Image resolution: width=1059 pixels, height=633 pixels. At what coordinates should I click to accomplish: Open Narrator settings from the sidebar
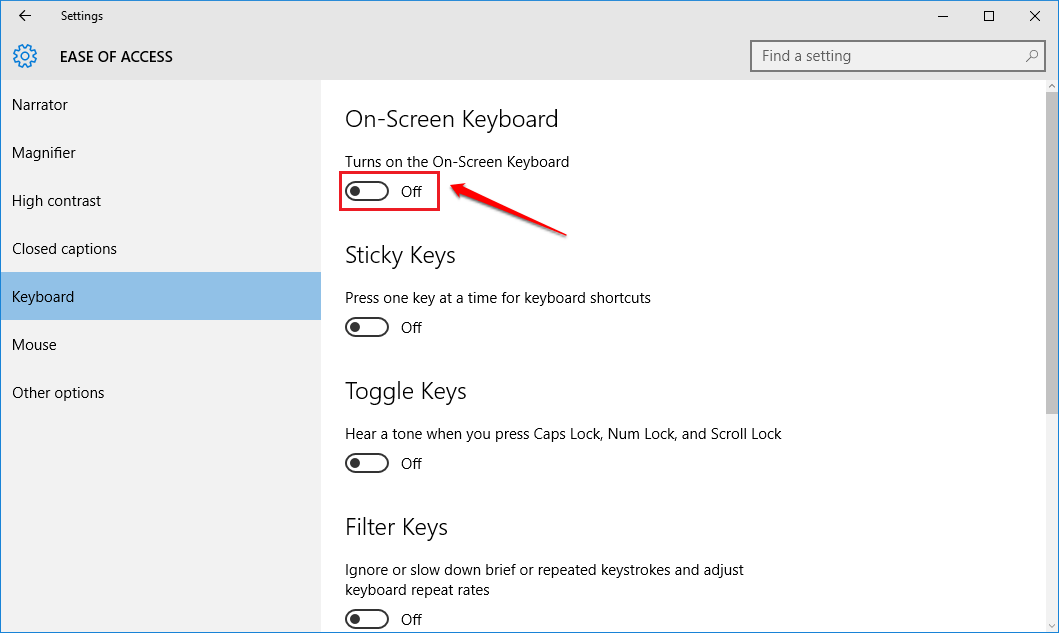(40, 104)
